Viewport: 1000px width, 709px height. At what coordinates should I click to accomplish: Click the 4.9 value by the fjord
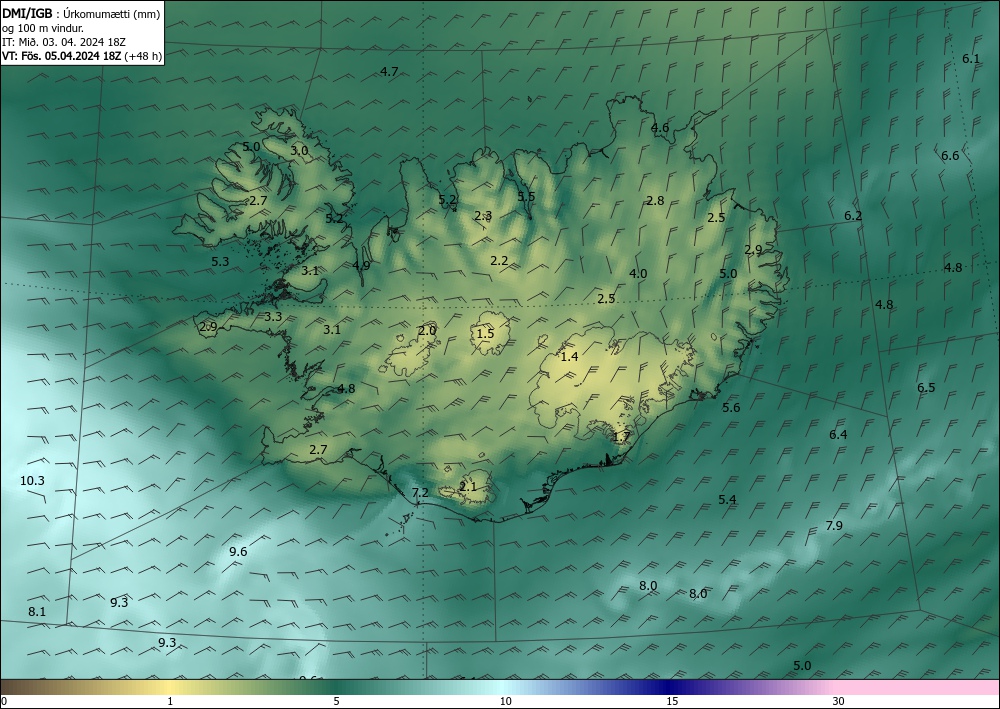[x=361, y=265]
